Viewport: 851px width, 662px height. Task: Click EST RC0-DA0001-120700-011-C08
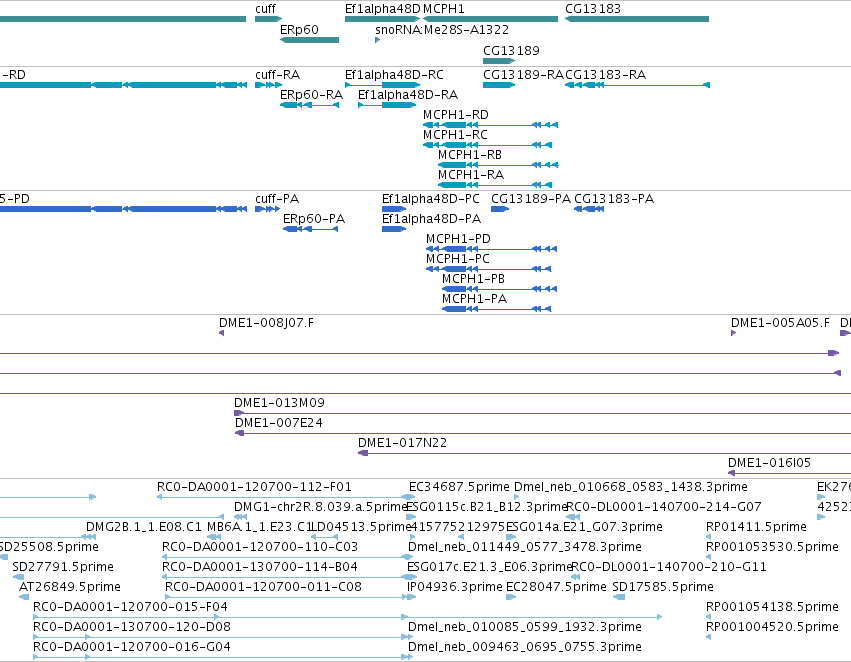pyautogui.click(x=290, y=597)
